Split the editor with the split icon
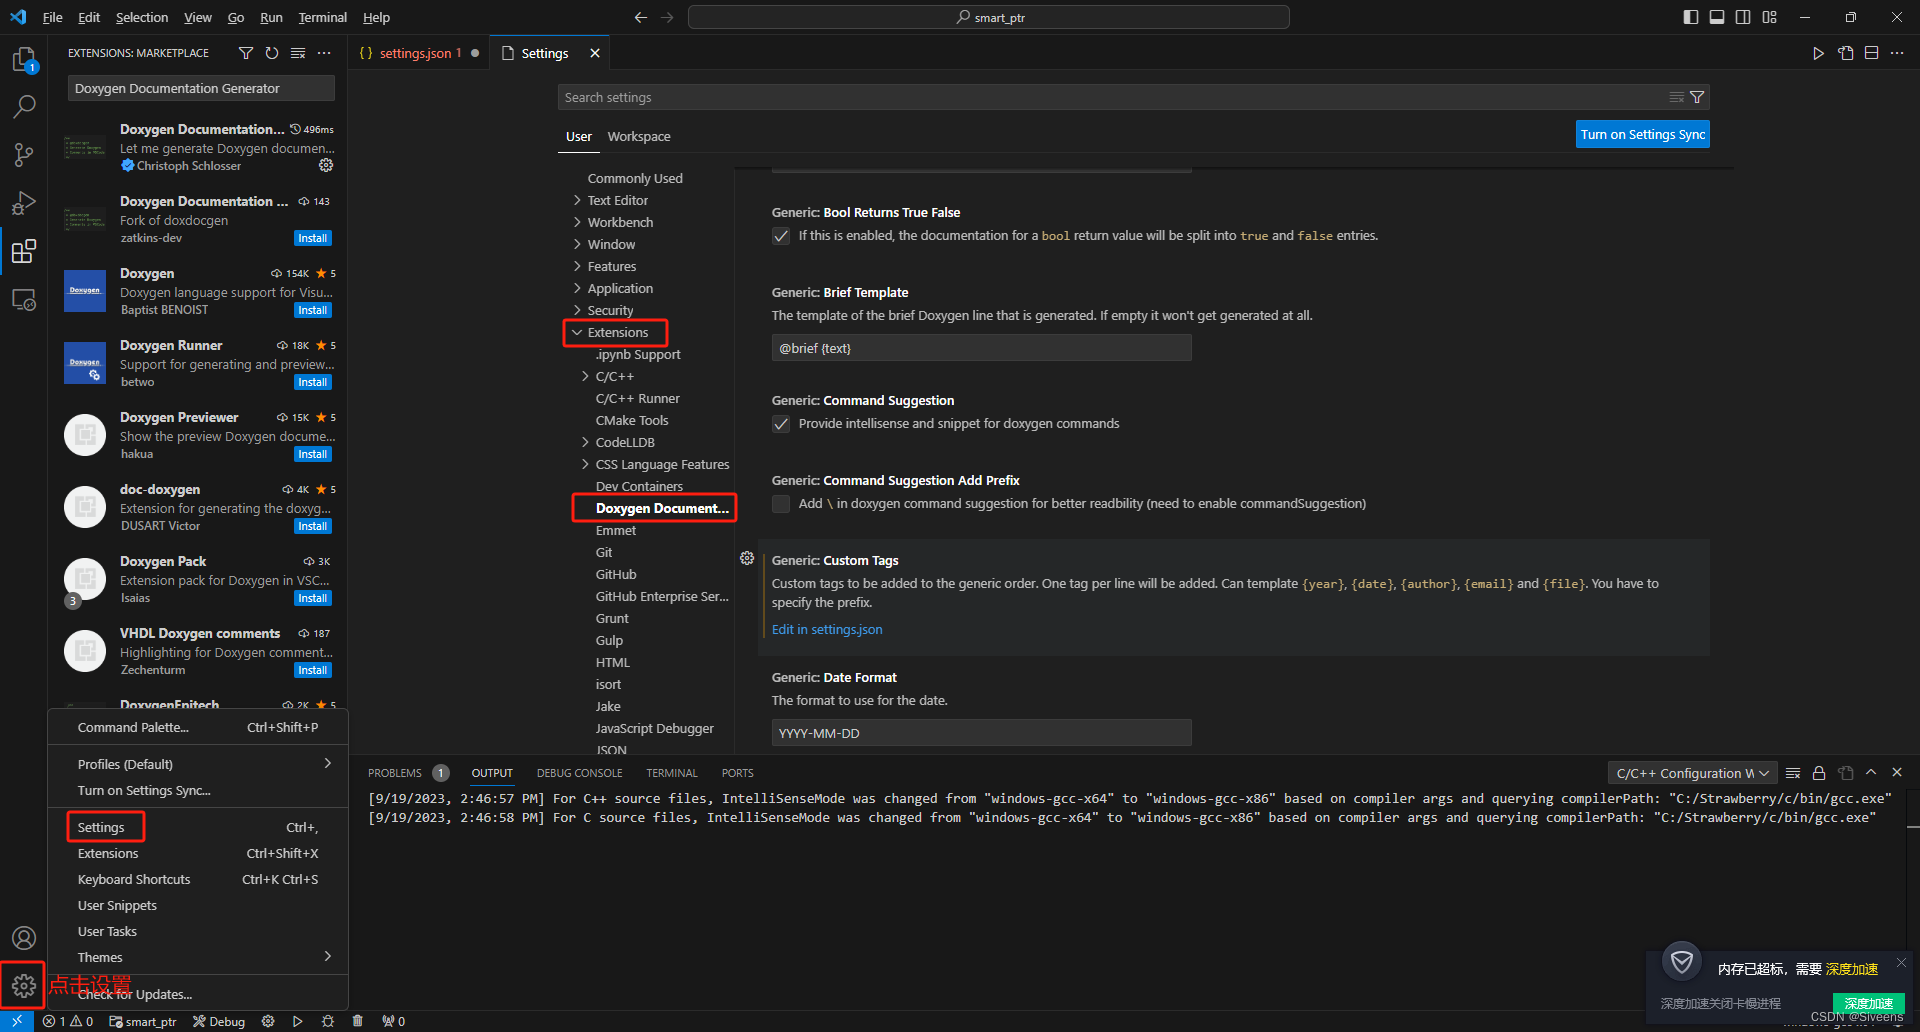Viewport: 1920px width, 1032px height. 1871,53
